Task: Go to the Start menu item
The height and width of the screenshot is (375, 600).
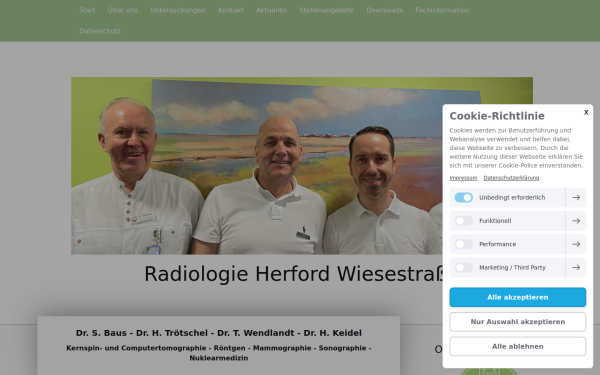Action: point(87,10)
